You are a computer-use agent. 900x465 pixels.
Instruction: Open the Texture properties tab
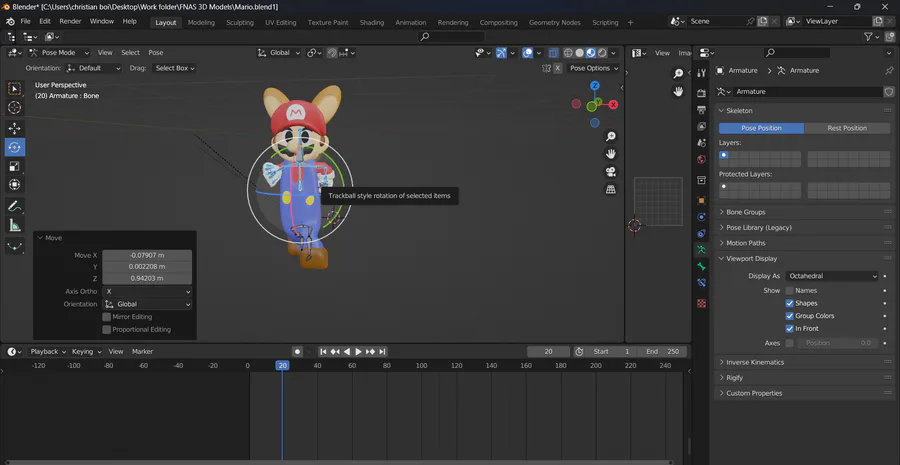[701, 303]
